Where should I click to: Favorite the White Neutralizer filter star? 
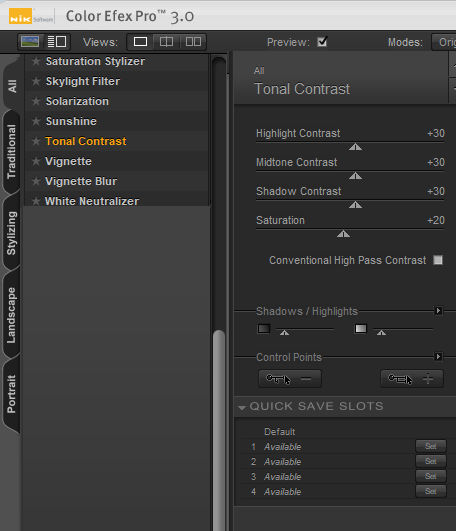(36, 201)
